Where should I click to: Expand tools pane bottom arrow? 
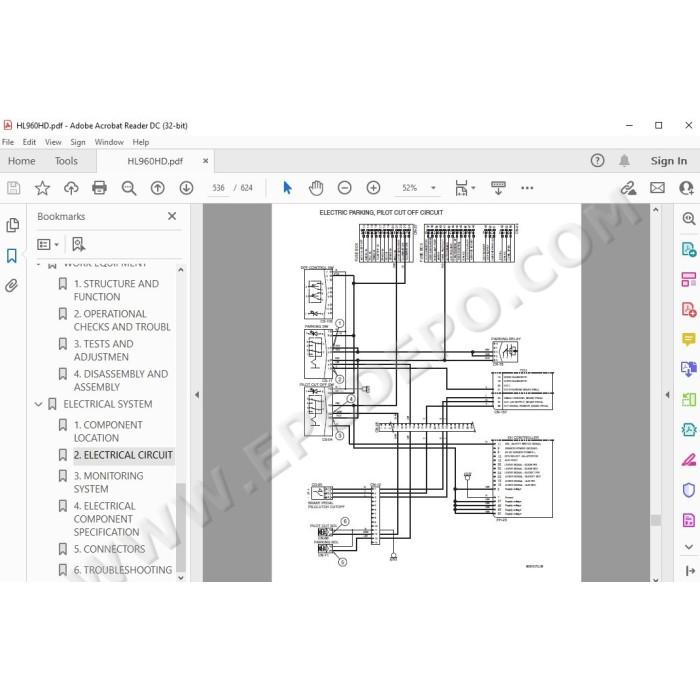click(690, 571)
